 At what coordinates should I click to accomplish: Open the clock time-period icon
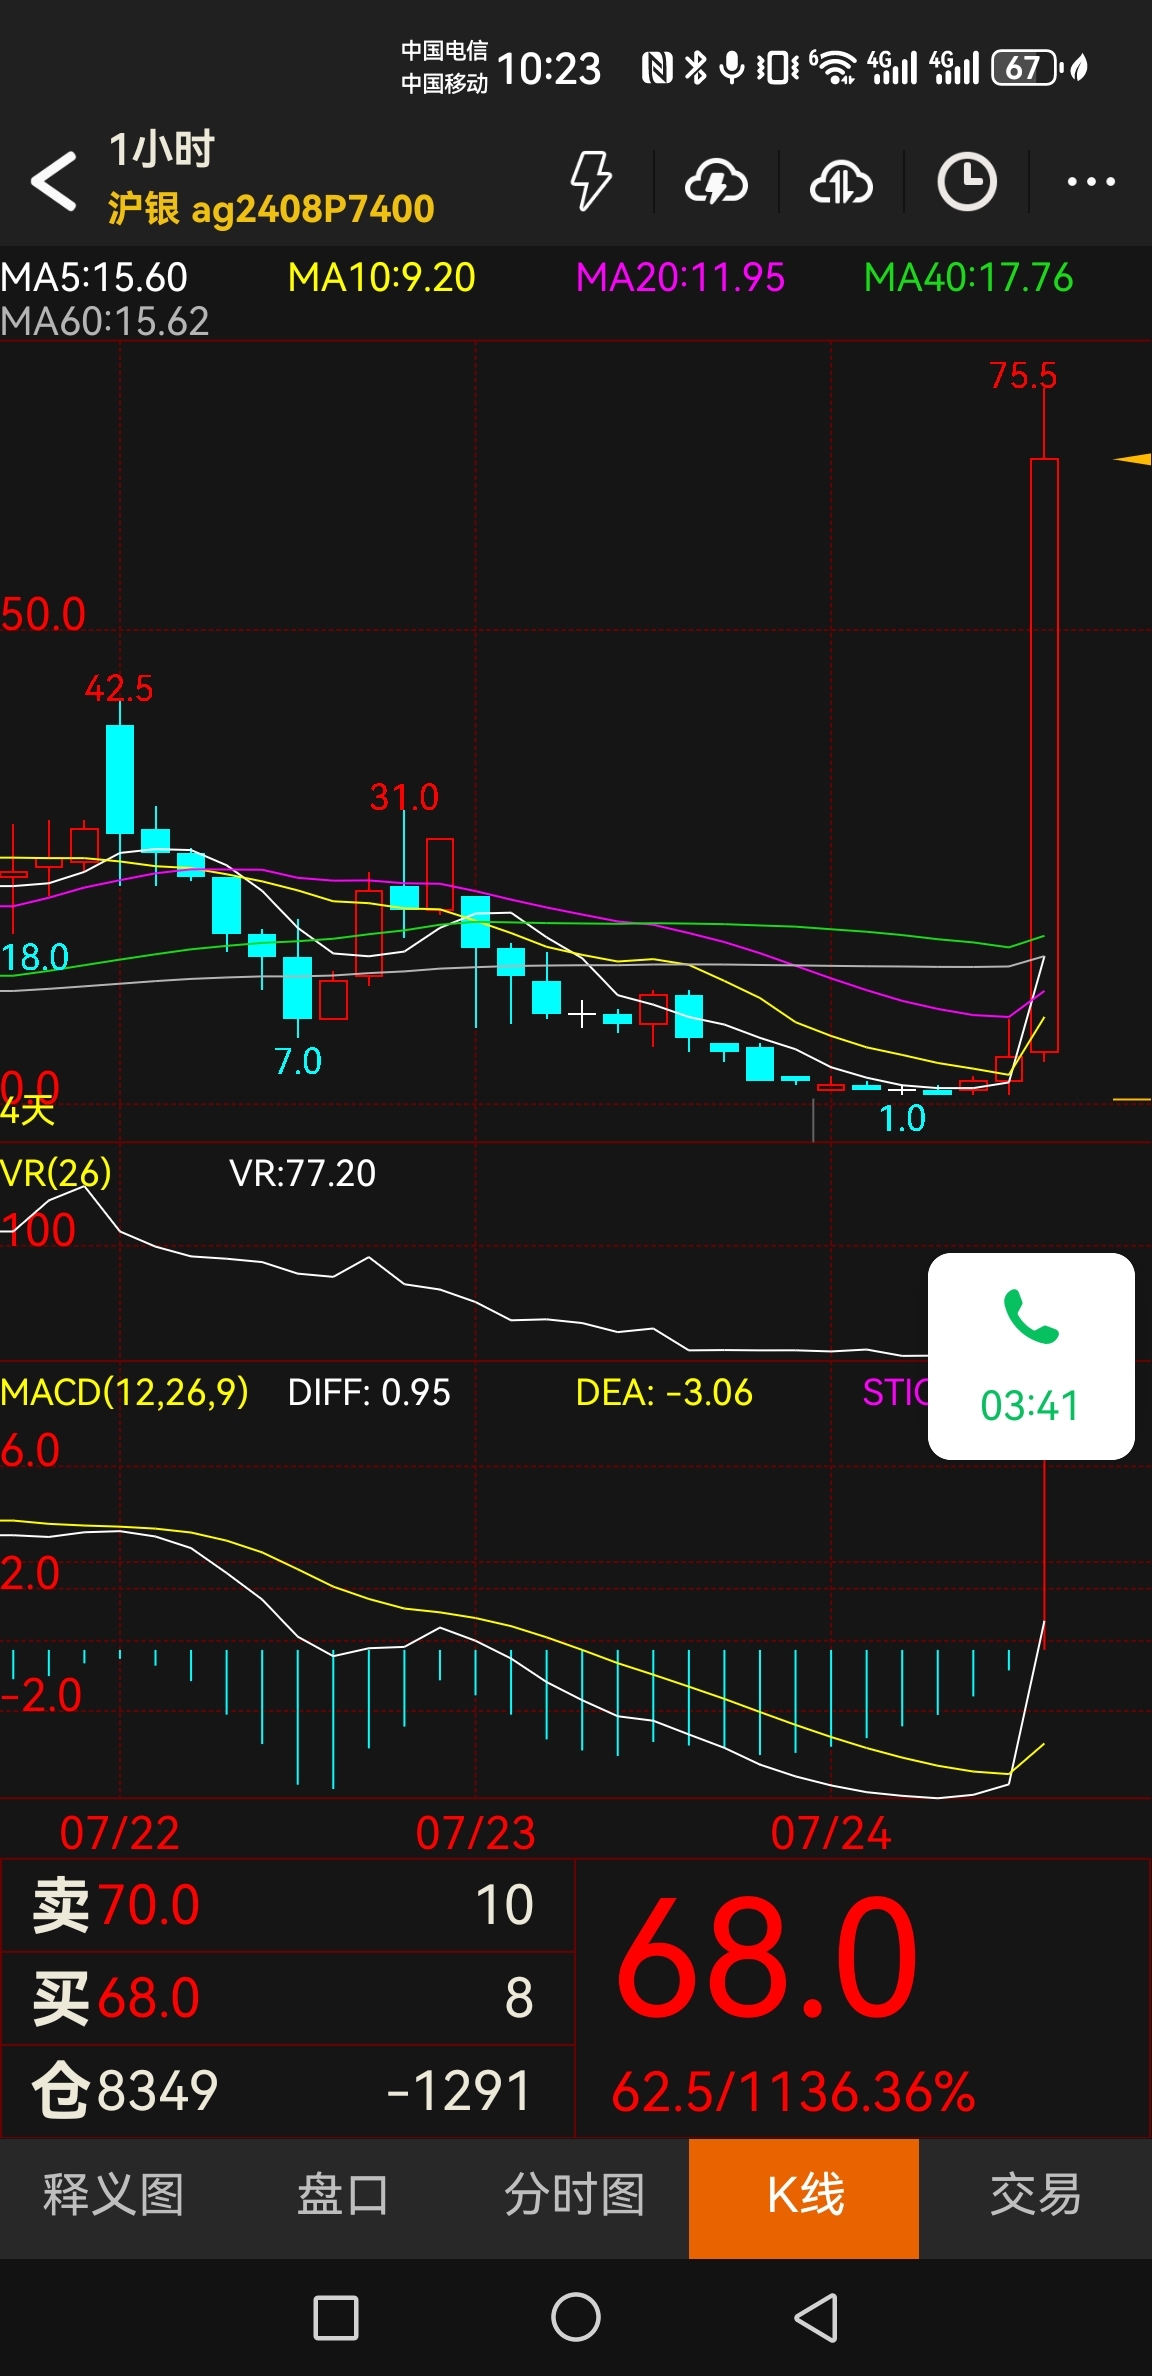point(966,181)
